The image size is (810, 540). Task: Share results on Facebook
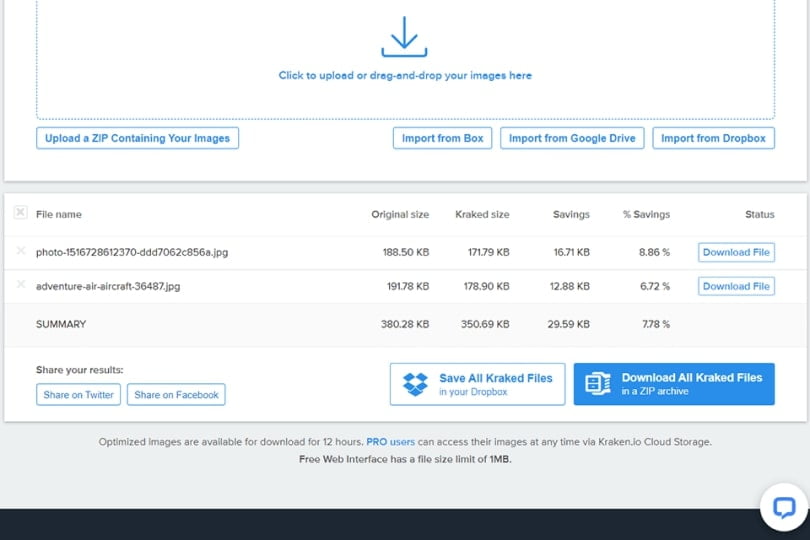[176, 394]
